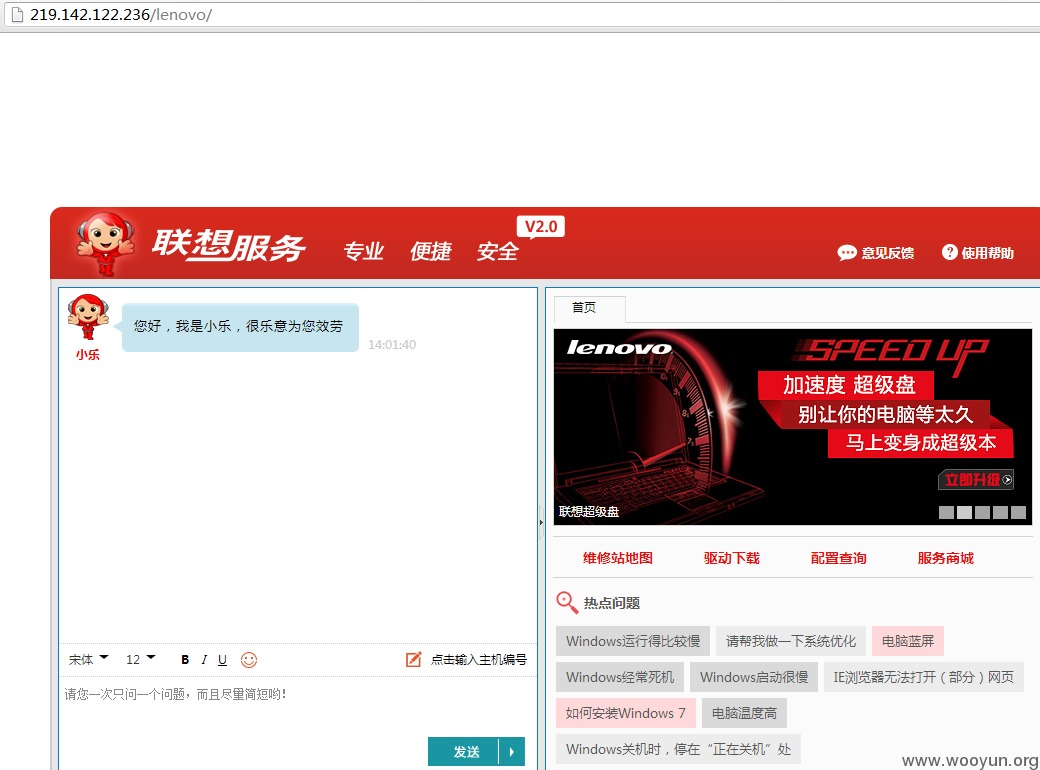
Task: Select hot question Windows经常死机
Action: point(619,676)
